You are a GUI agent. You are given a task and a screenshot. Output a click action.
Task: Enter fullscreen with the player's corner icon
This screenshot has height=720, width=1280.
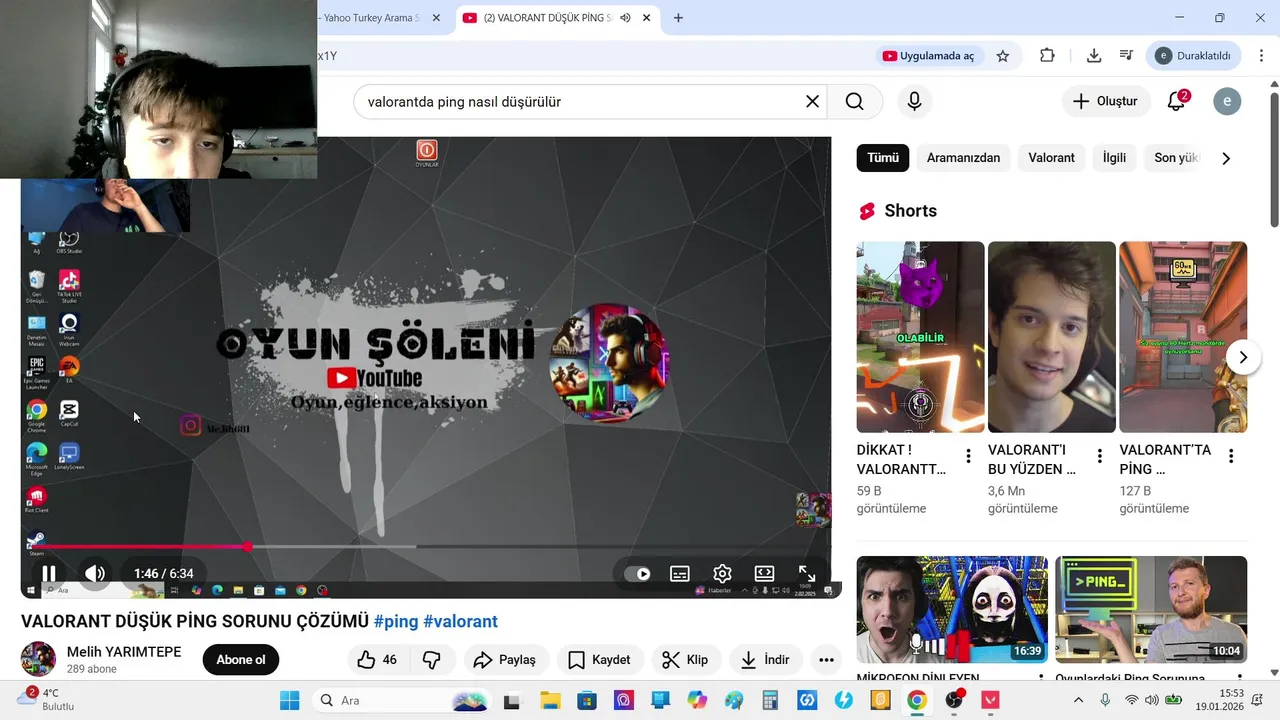807,574
